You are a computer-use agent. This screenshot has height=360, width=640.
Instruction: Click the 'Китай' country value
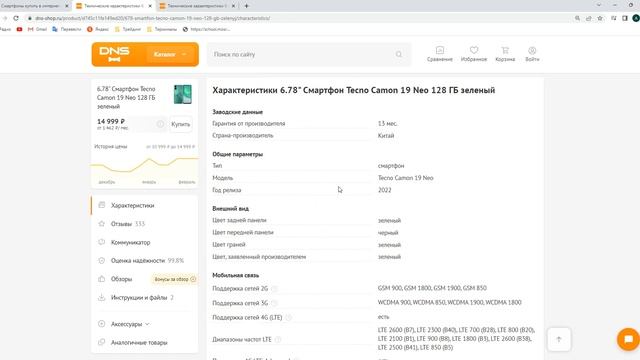(x=386, y=136)
